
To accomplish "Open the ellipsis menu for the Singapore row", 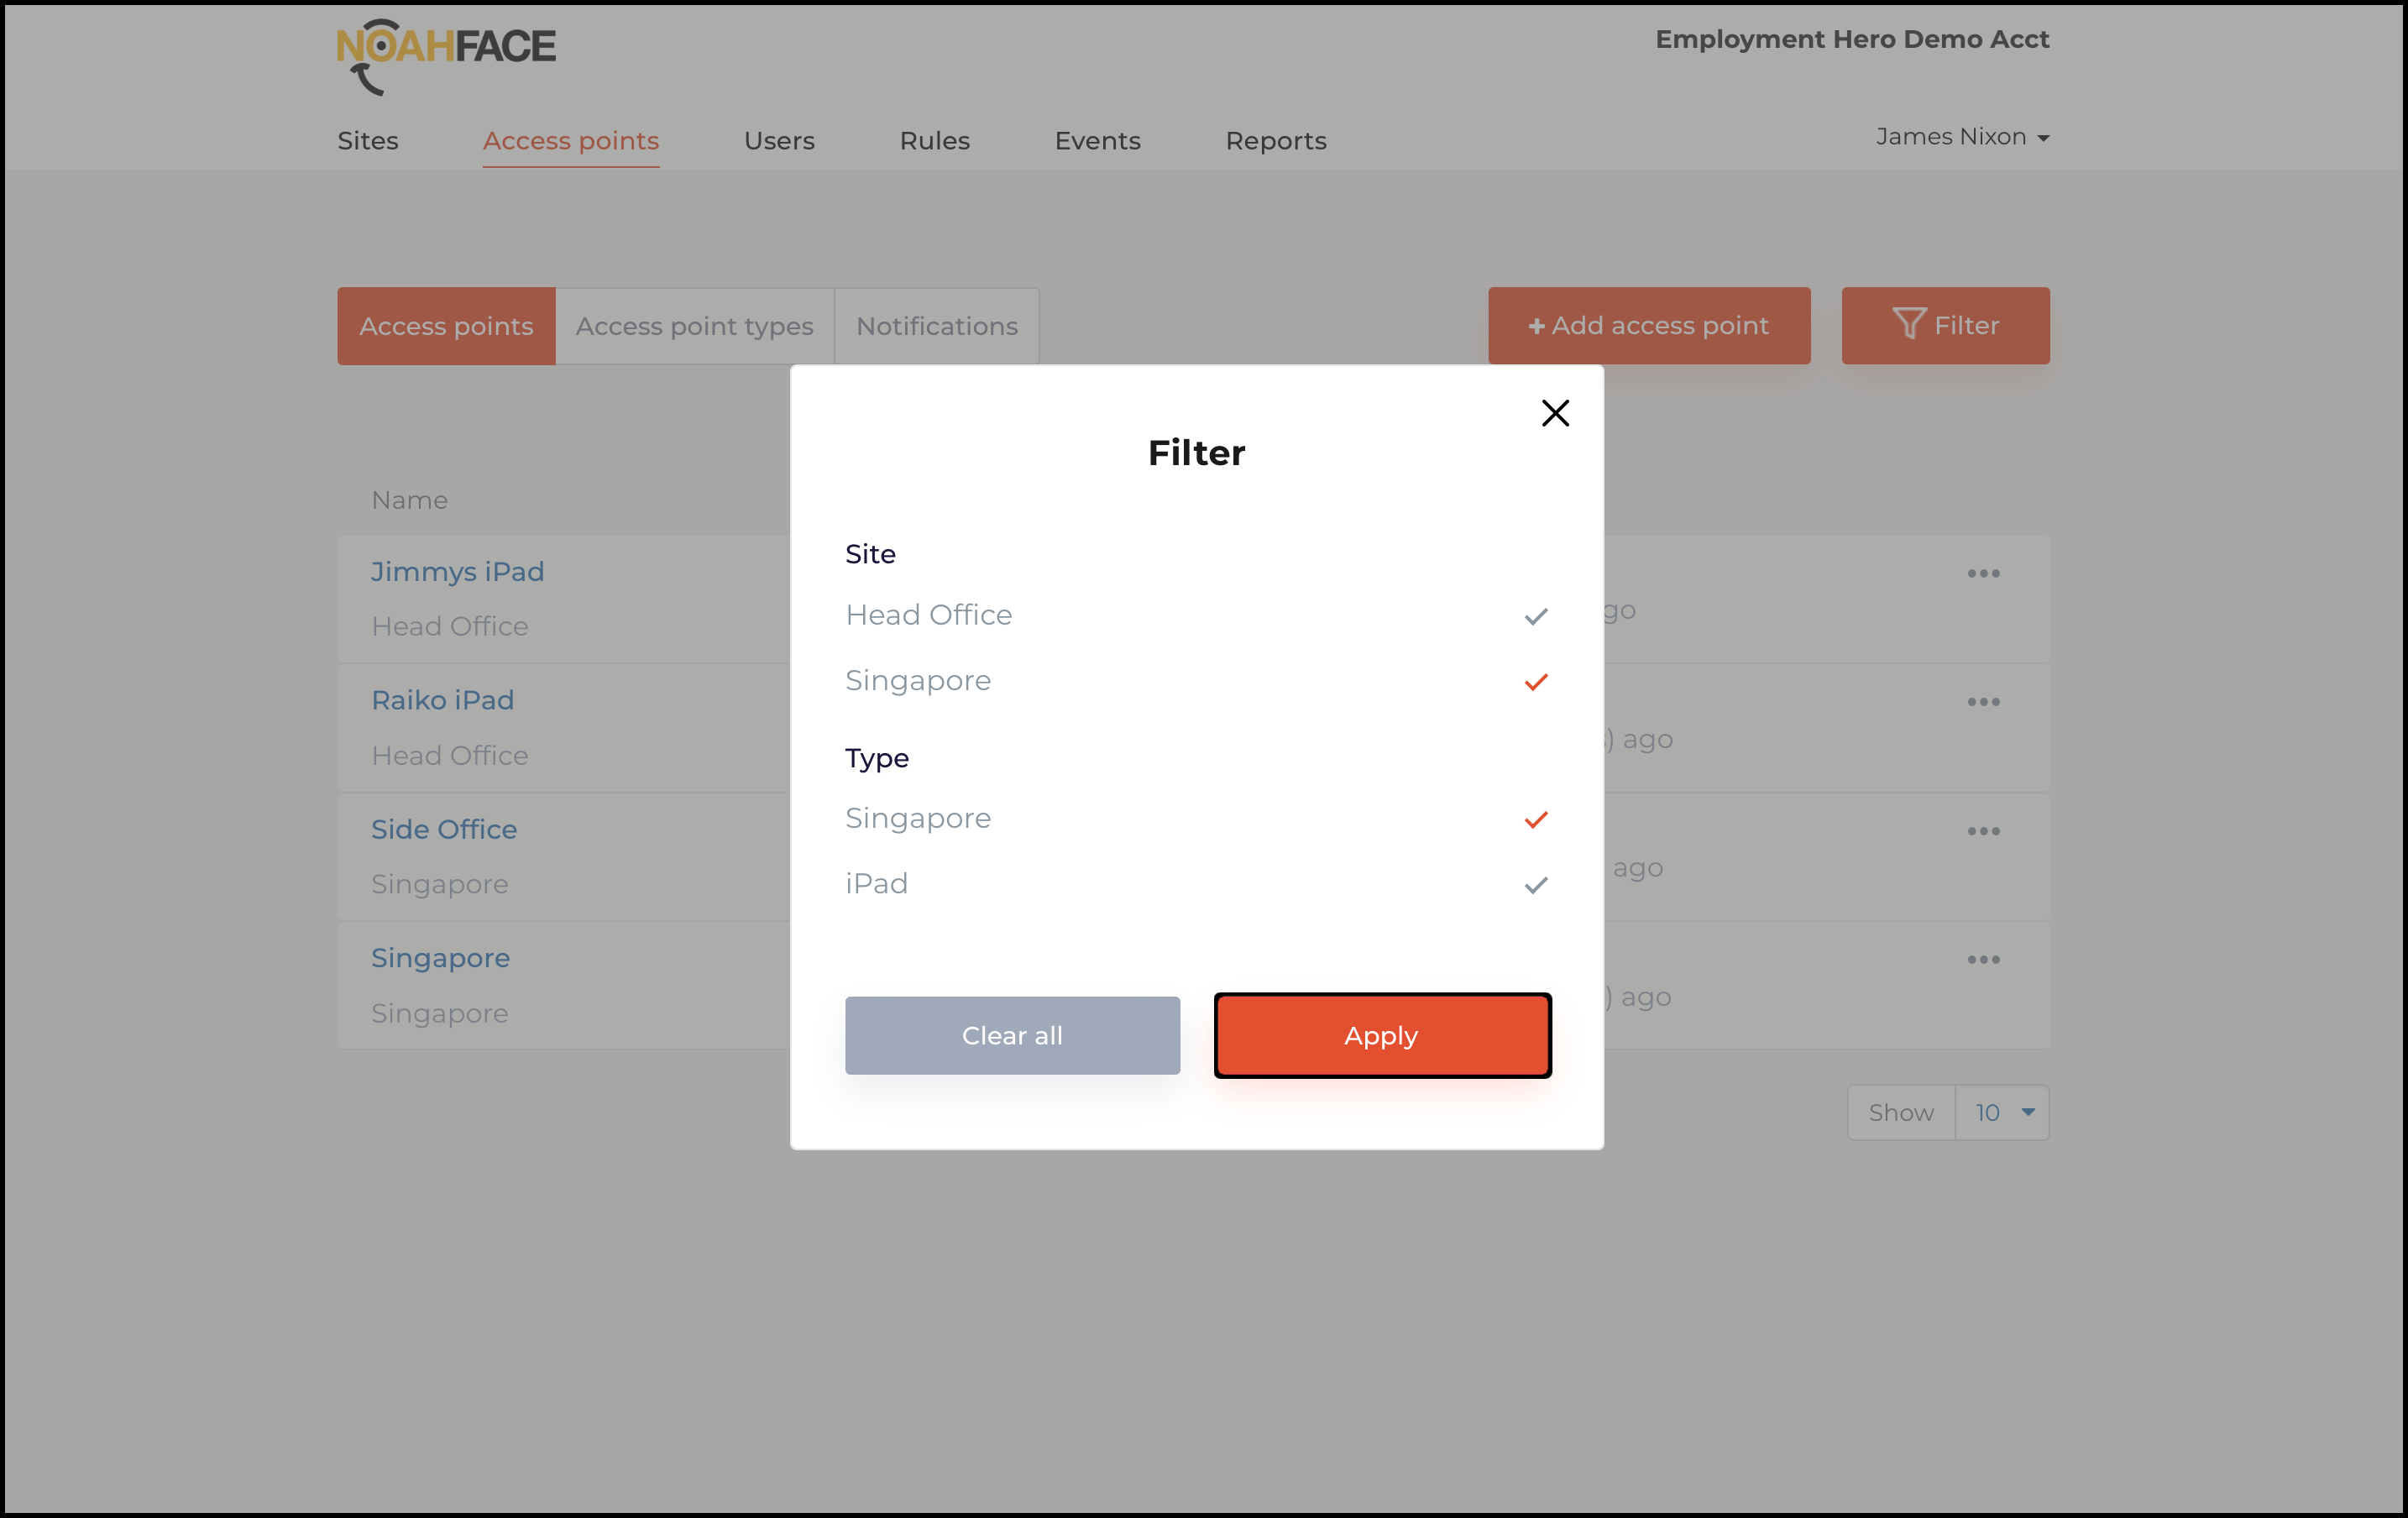I will pyautogui.click(x=1984, y=959).
